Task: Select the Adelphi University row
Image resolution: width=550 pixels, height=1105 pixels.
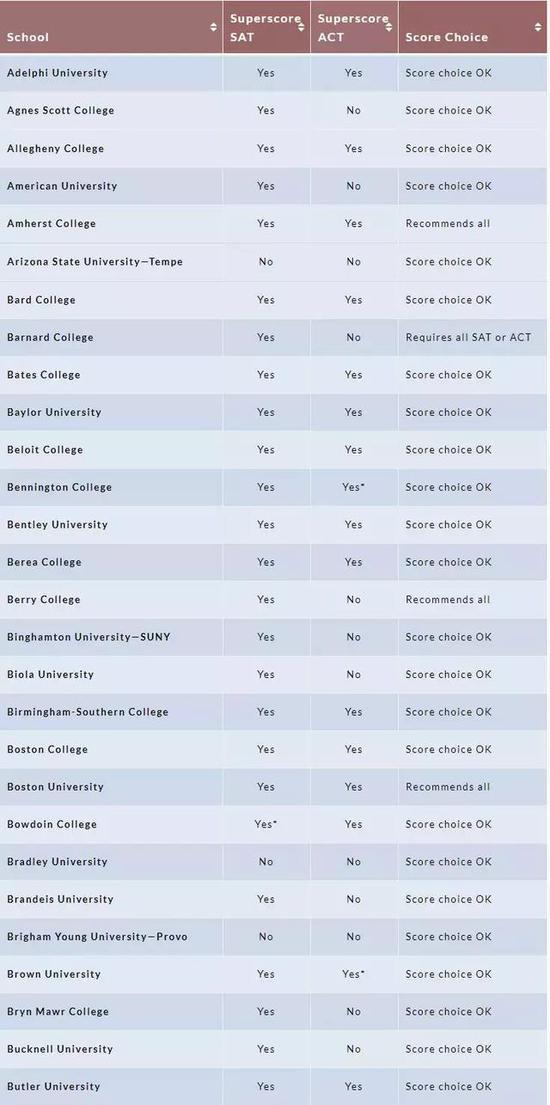Action: pyautogui.click(x=275, y=73)
